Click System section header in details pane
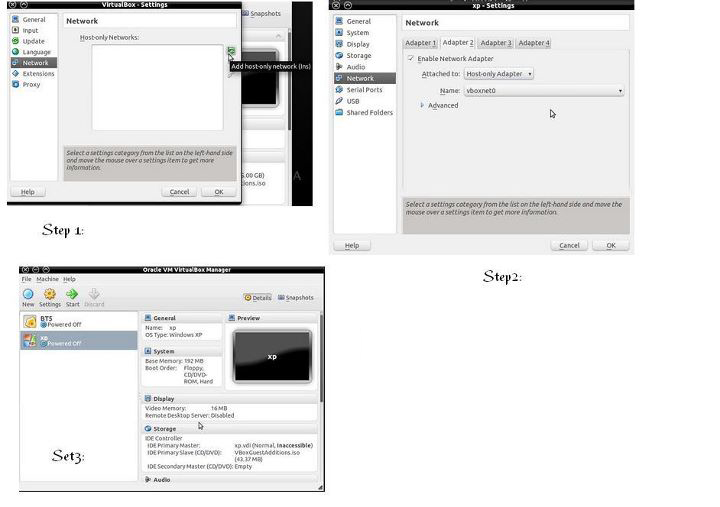 [x=182, y=351]
